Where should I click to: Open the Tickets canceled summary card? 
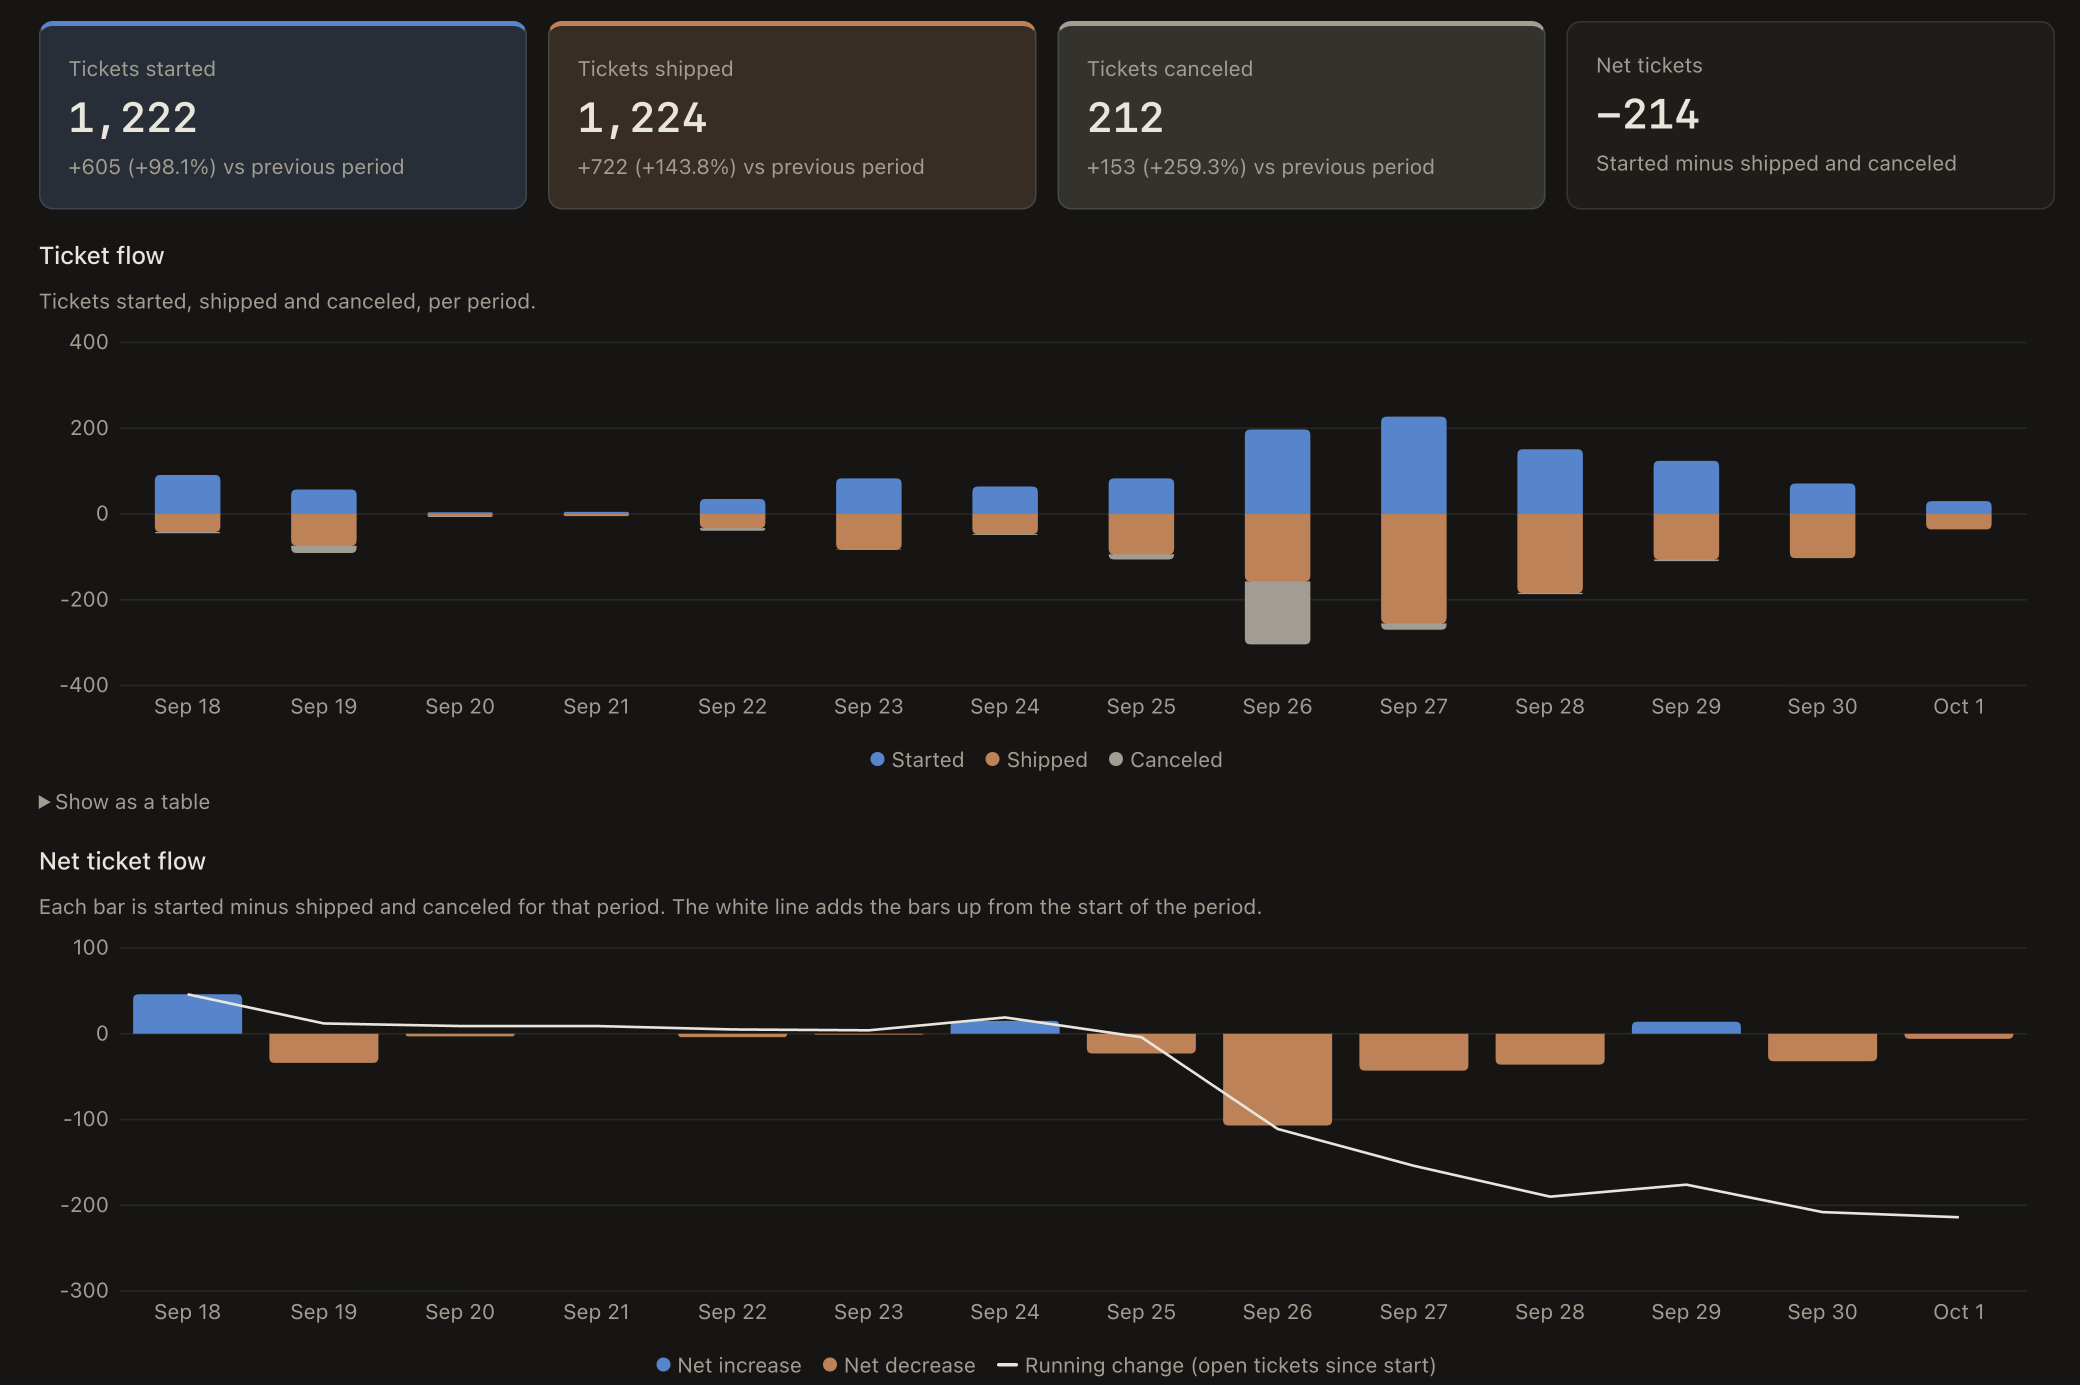(1301, 115)
